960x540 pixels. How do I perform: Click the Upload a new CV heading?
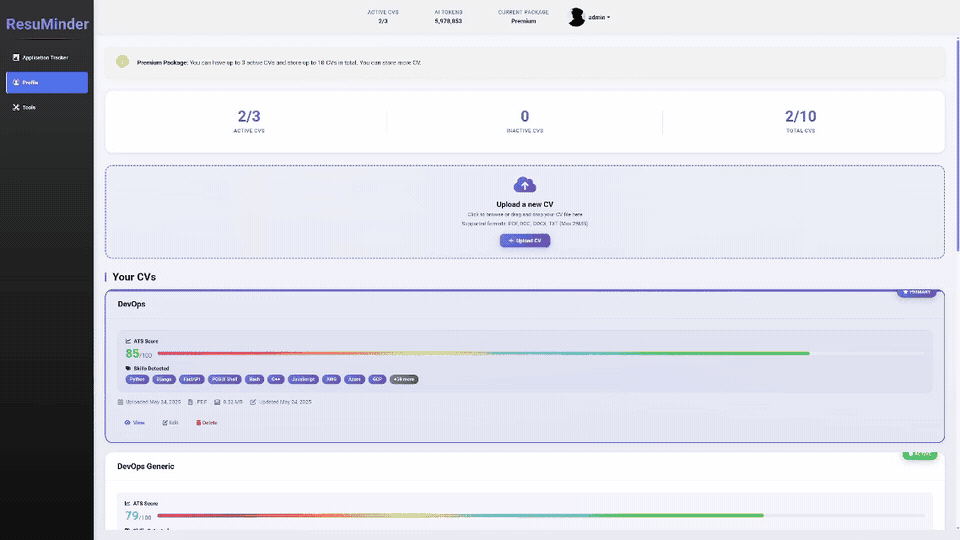tap(525, 204)
